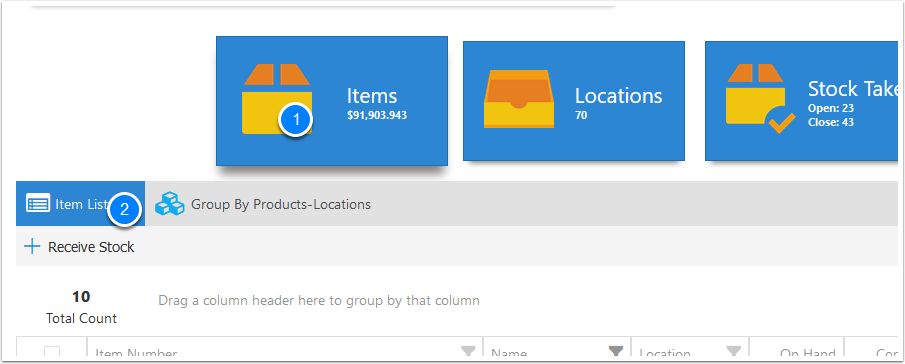Open the Name column filter funnel
Screen dimensions: 905x364
click(616, 351)
